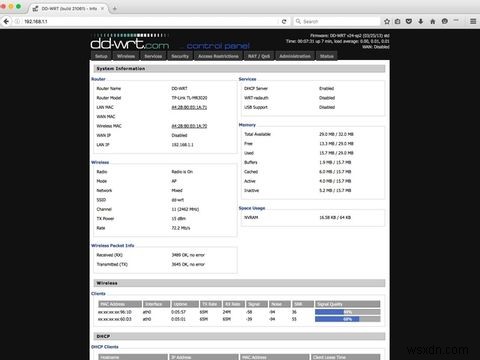Go to the home page via house icon
This screenshot has height=360, width=480.
click(x=433, y=21)
